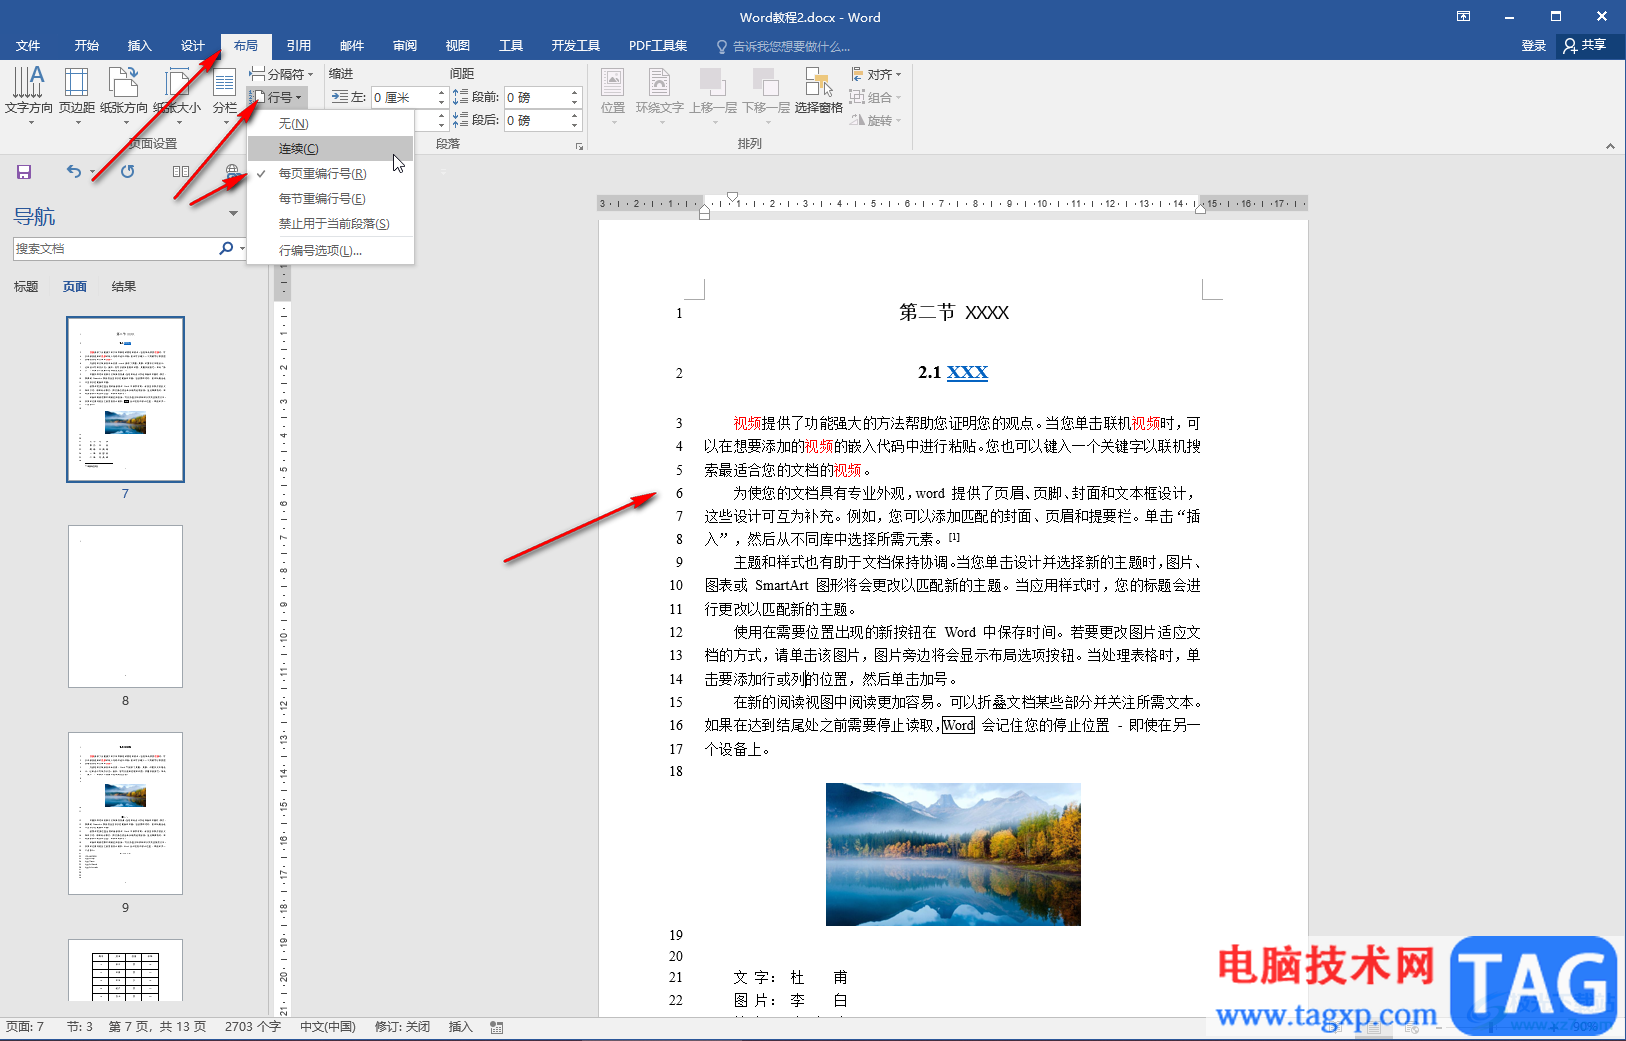Switch to the PDF工具集 ribbon tab
1626x1041 pixels.
click(658, 46)
